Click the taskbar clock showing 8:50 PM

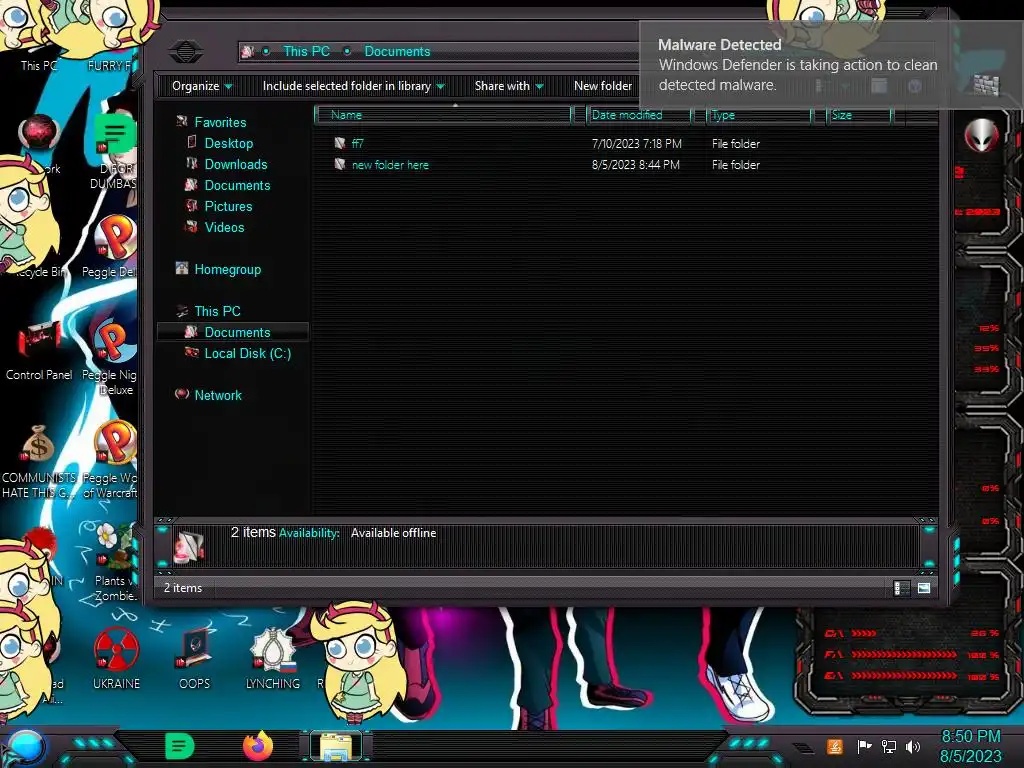[x=970, y=746]
